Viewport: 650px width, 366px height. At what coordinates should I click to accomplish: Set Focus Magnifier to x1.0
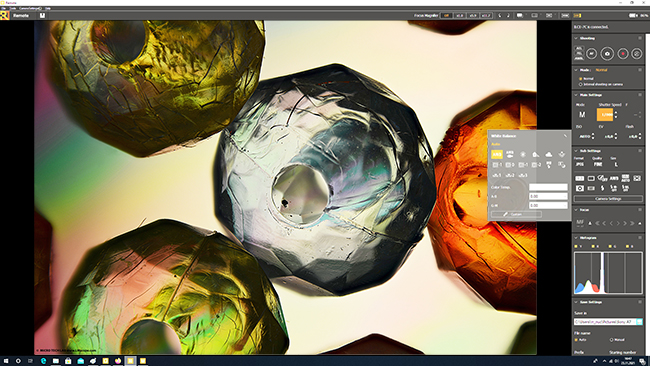click(x=460, y=15)
